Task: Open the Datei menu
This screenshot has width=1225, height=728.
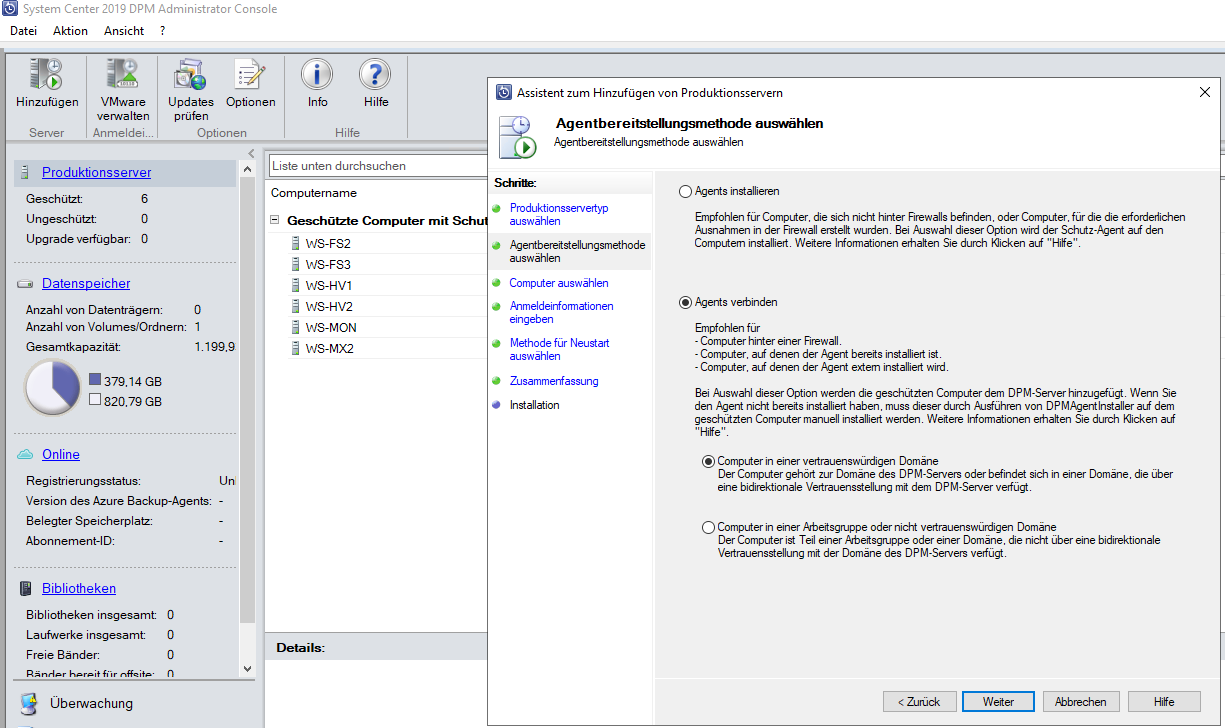Action: point(23,31)
